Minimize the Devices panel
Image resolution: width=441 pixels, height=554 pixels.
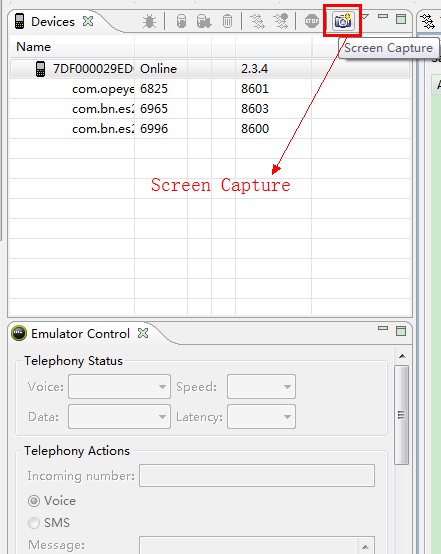click(x=383, y=16)
